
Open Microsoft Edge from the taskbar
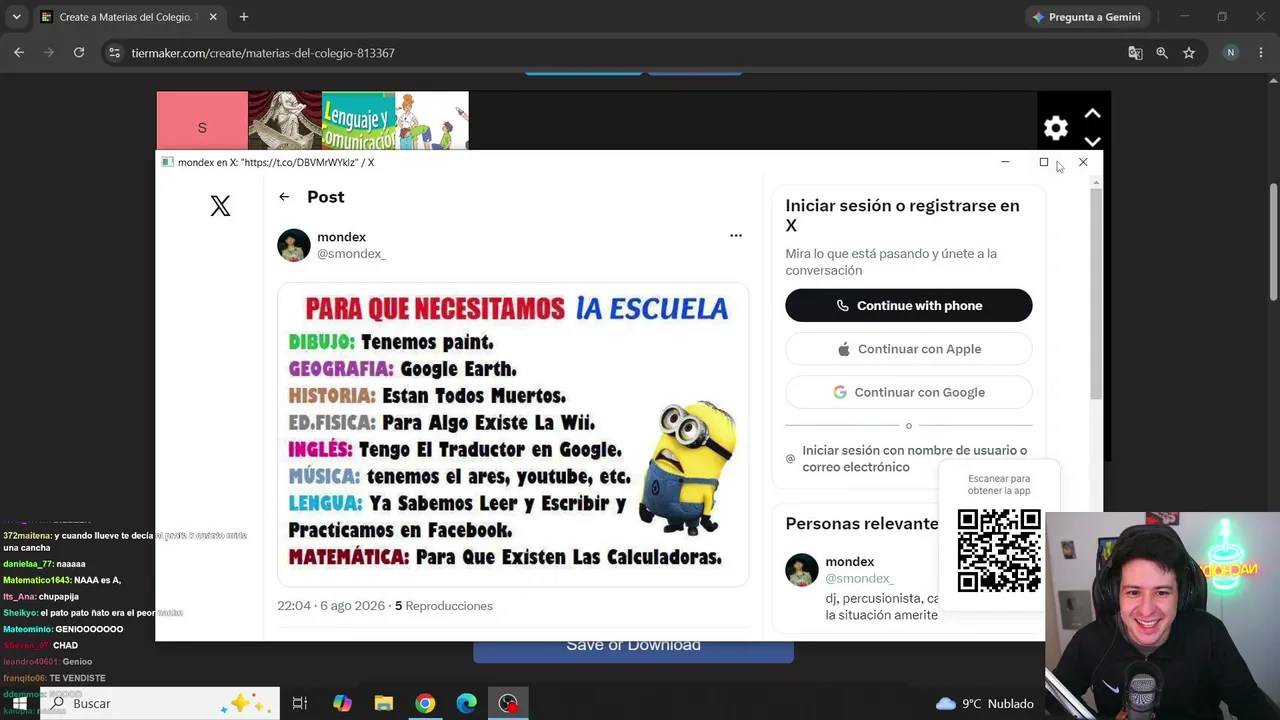tap(467, 704)
